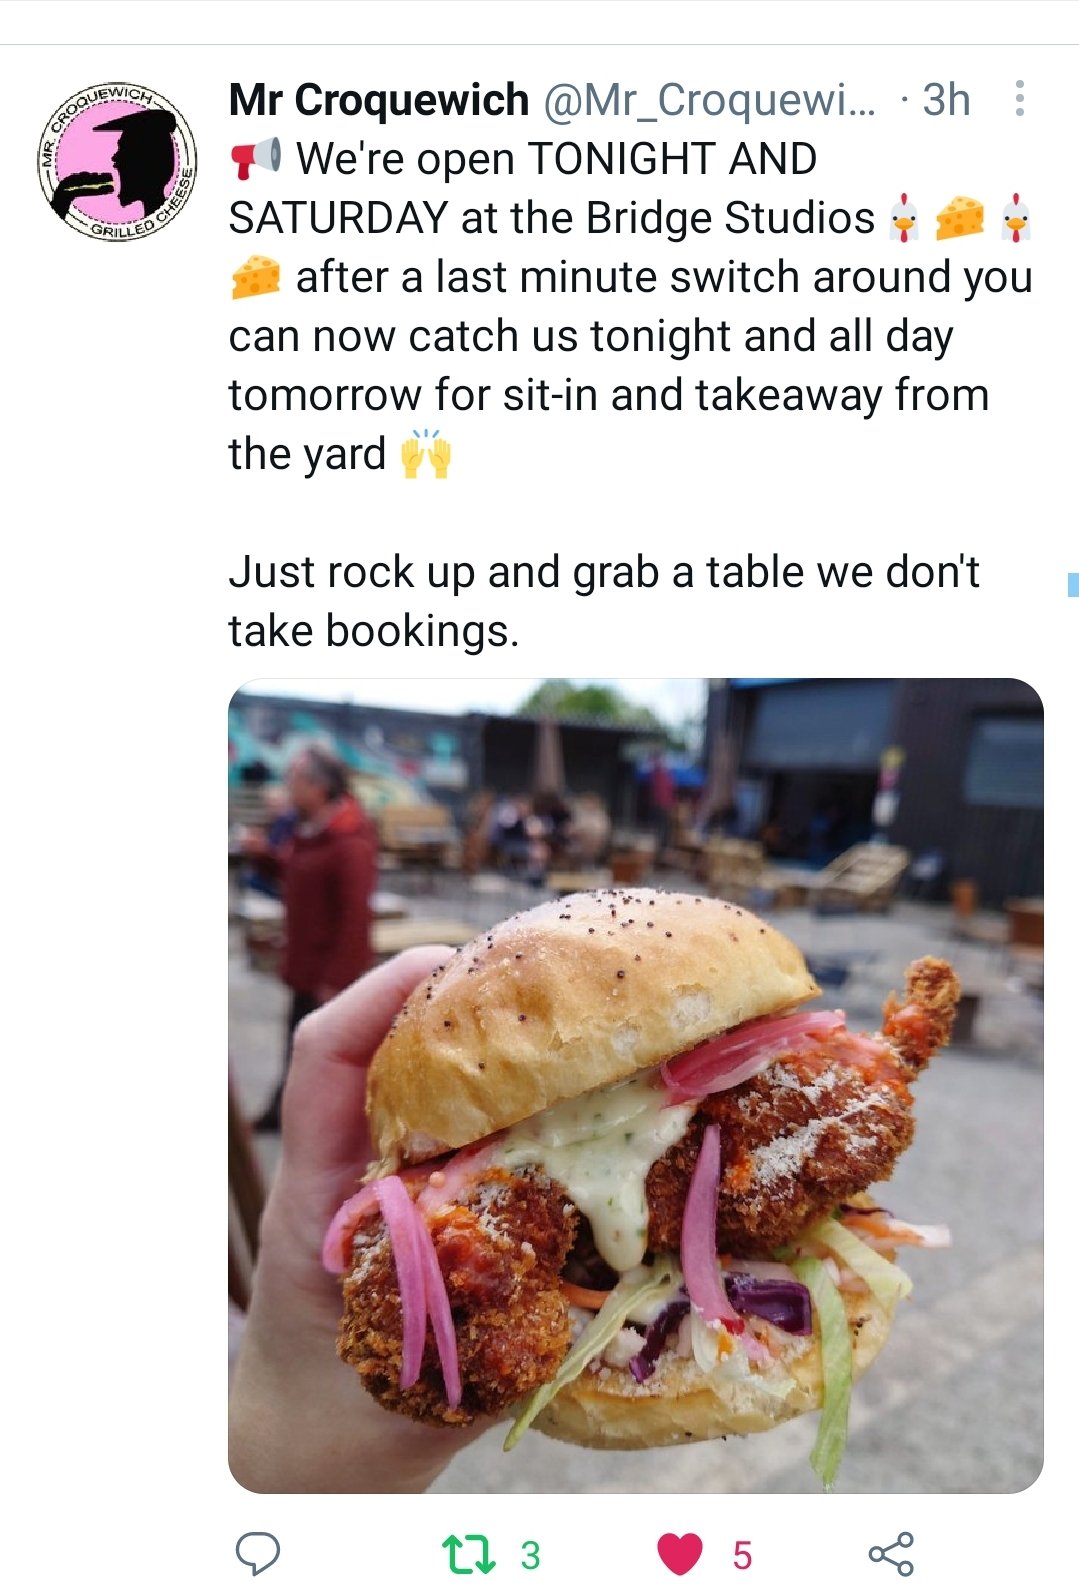Click the retweet count of 3

click(530, 1555)
